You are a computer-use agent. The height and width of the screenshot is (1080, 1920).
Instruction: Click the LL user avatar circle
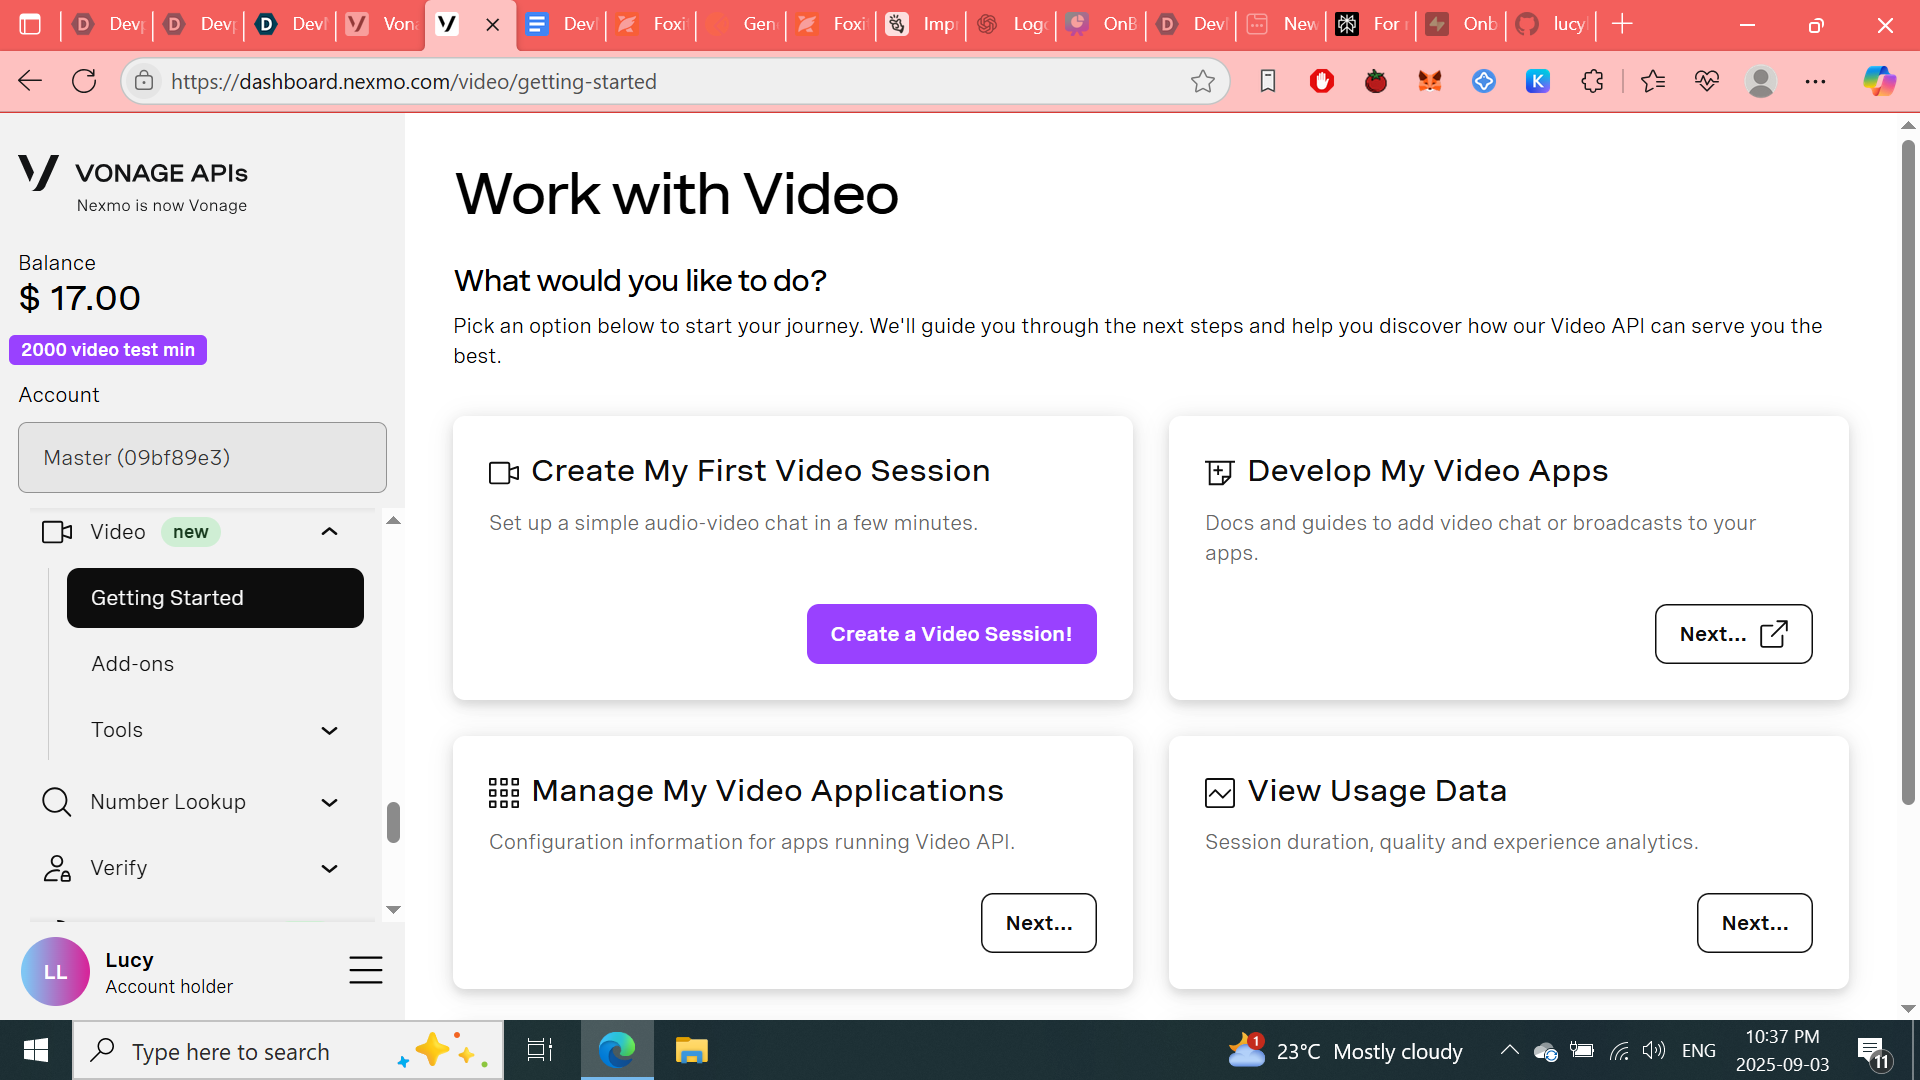(x=55, y=971)
